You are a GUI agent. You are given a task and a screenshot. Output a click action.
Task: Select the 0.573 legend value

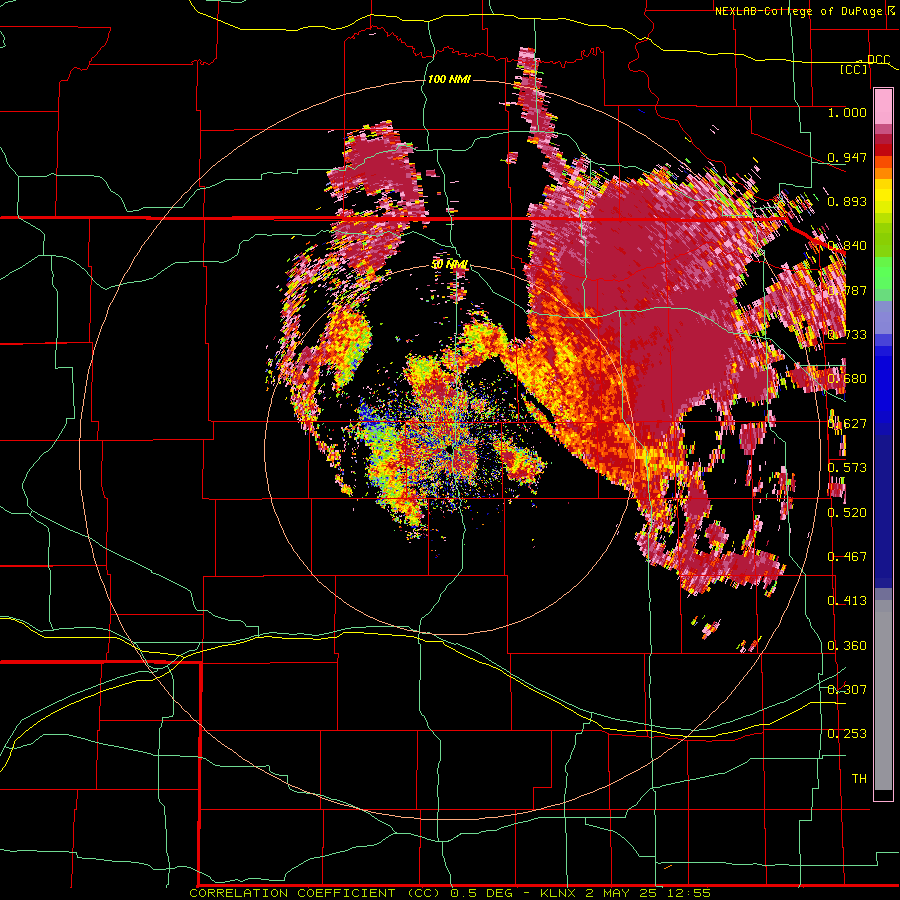847,467
